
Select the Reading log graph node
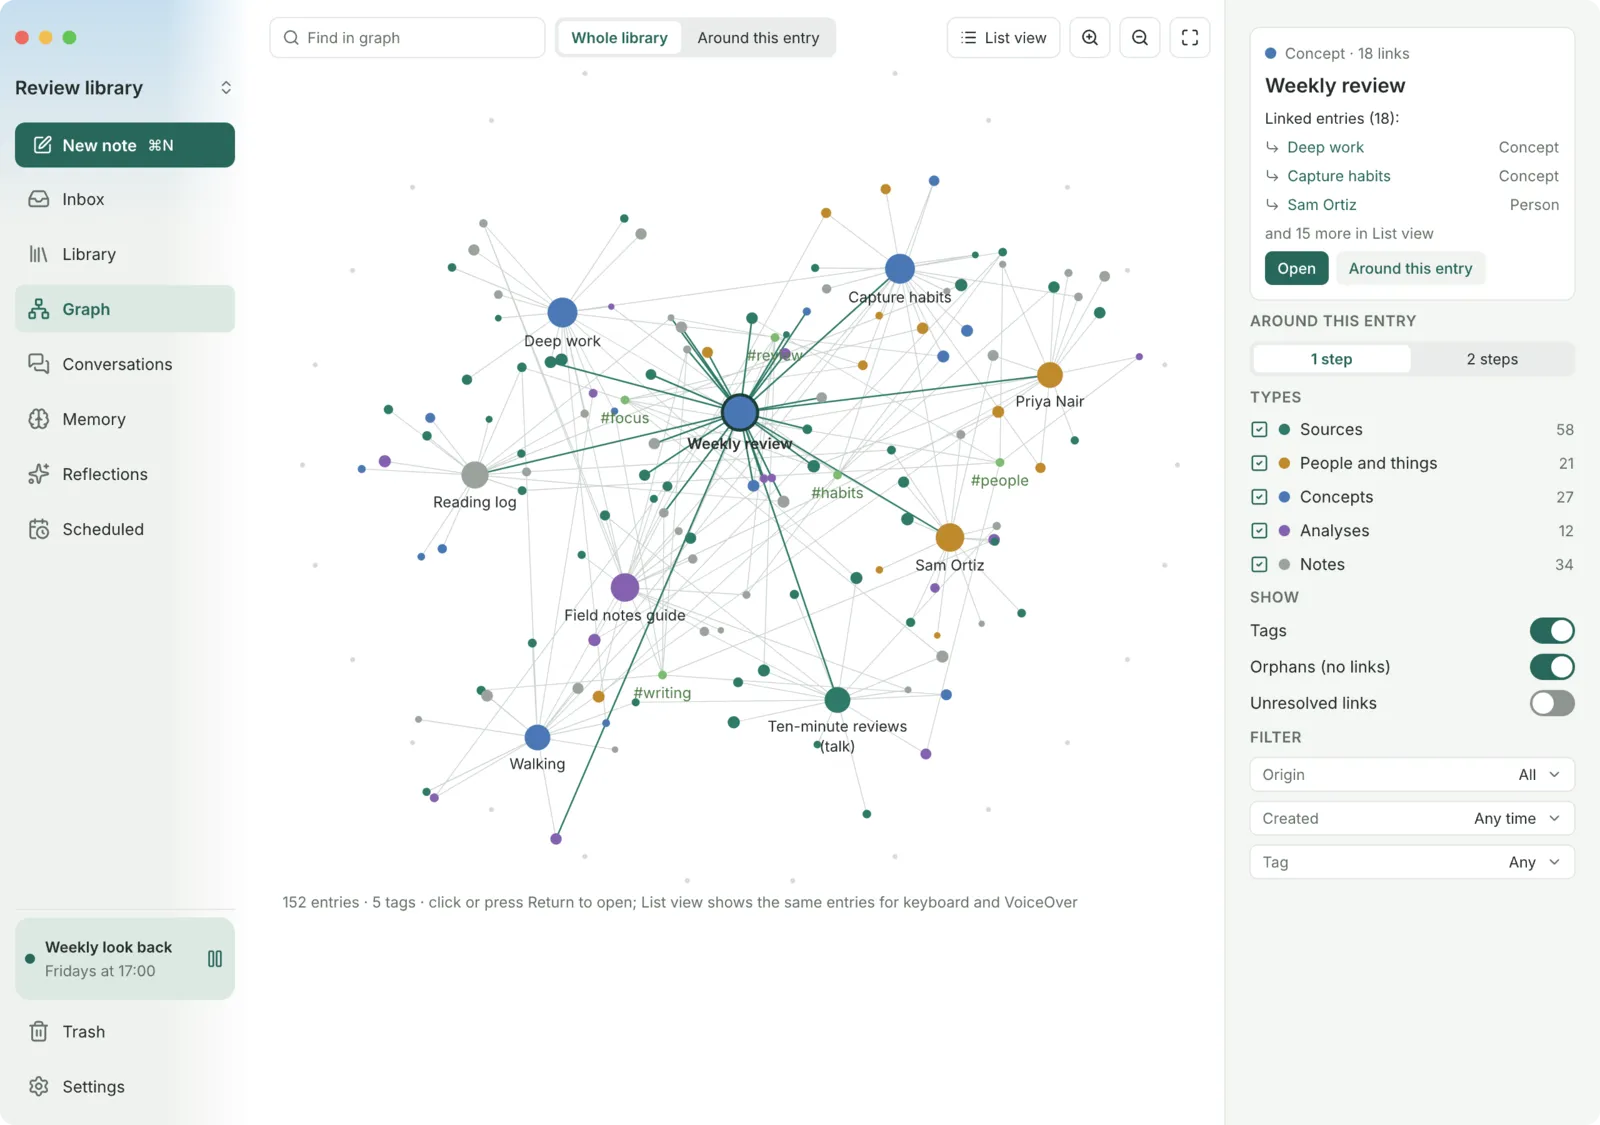(475, 474)
